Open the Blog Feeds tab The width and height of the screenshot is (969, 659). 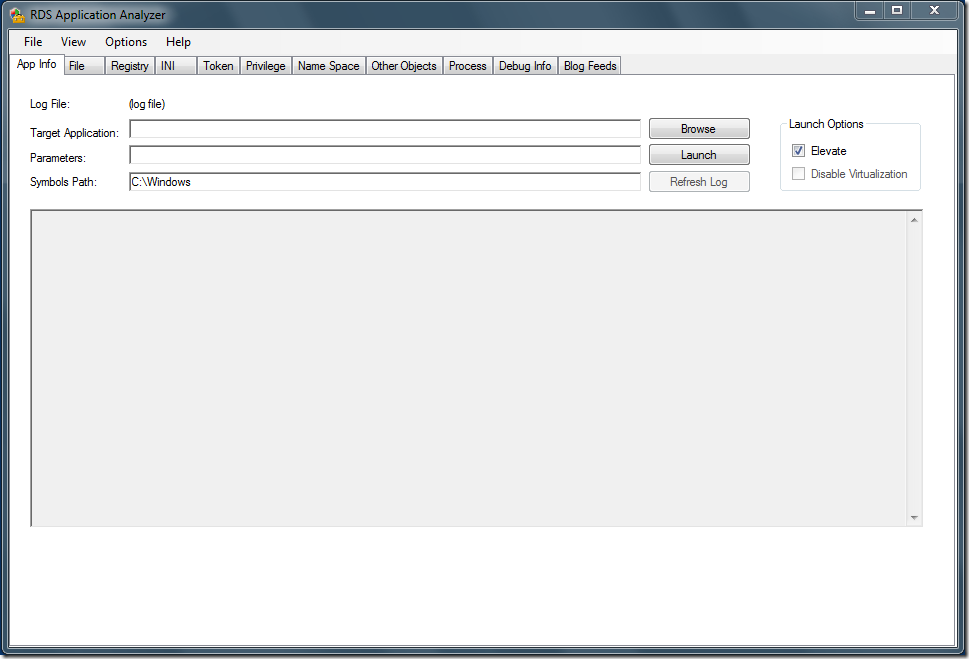click(590, 66)
